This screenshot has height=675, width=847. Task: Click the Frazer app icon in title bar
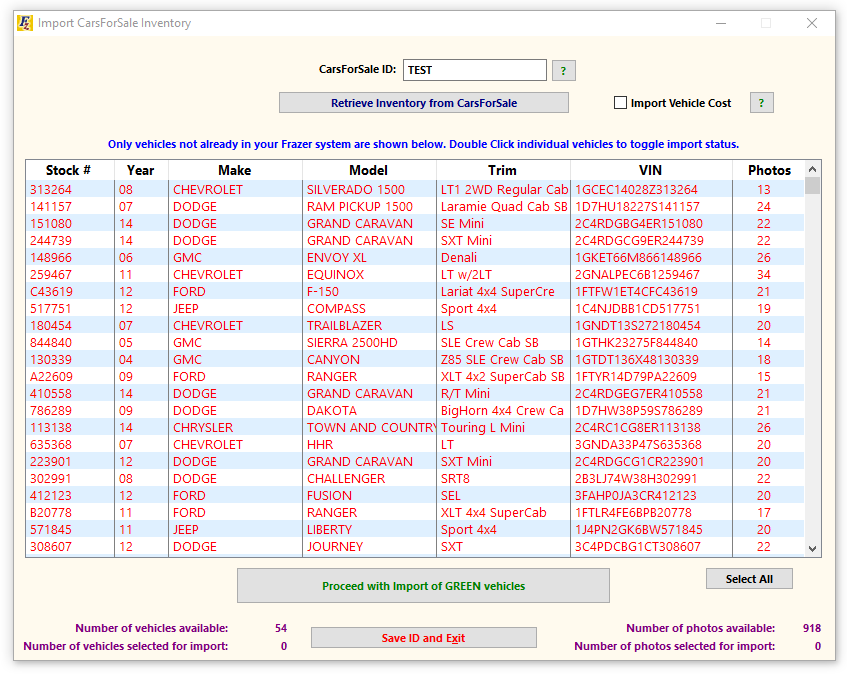click(25, 23)
